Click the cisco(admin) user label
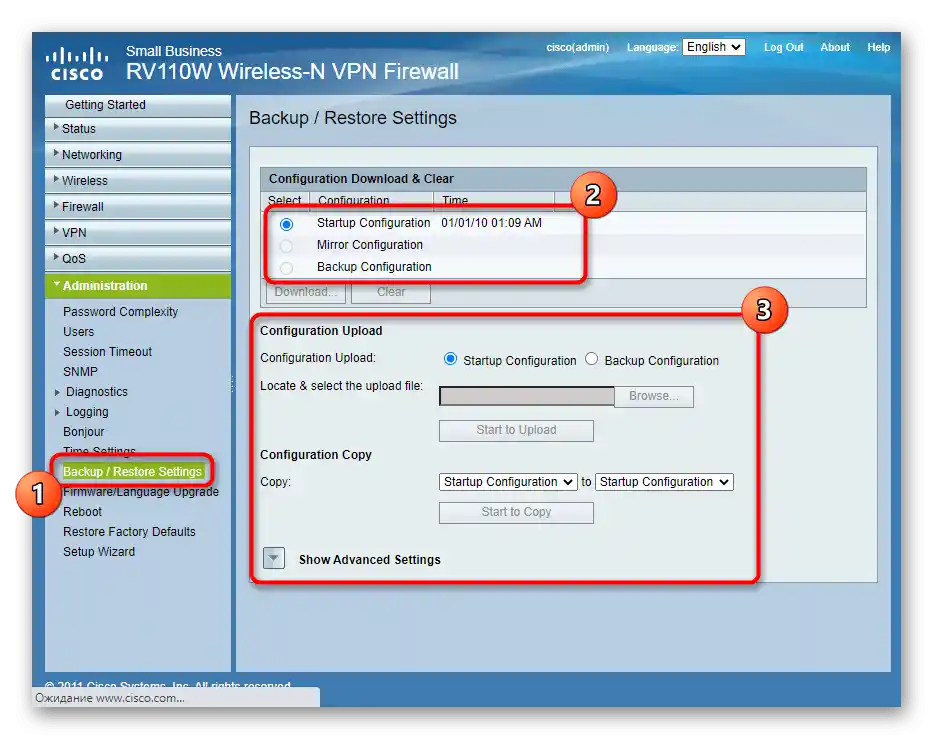 coord(577,48)
